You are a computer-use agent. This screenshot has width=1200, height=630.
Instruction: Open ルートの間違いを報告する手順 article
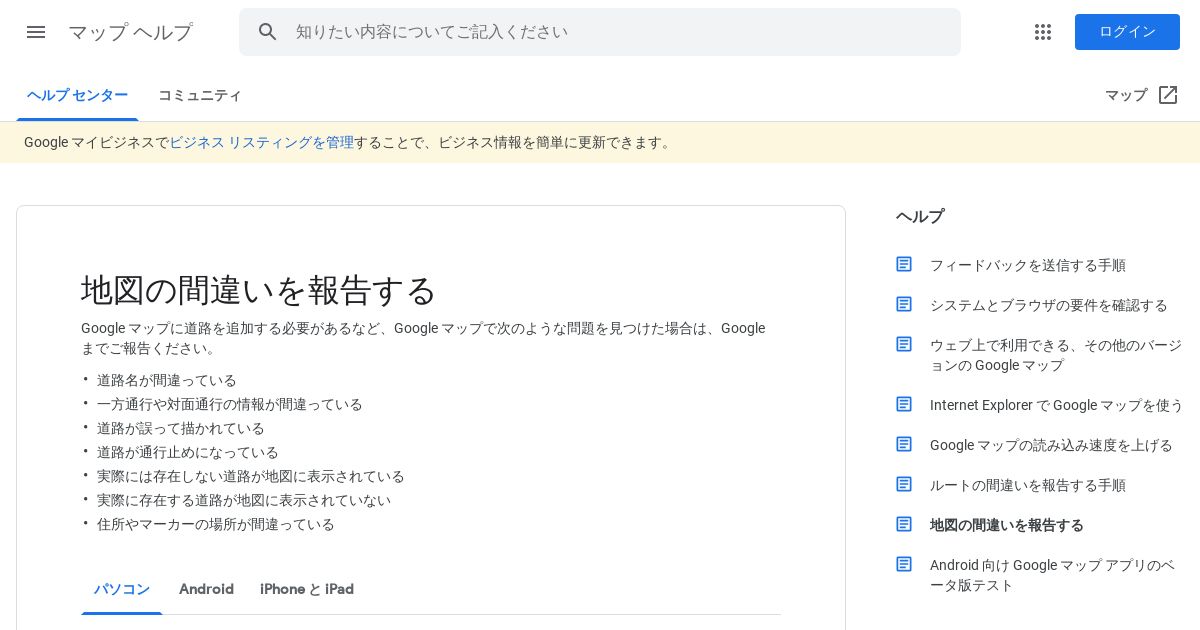click(x=1028, y=485)
